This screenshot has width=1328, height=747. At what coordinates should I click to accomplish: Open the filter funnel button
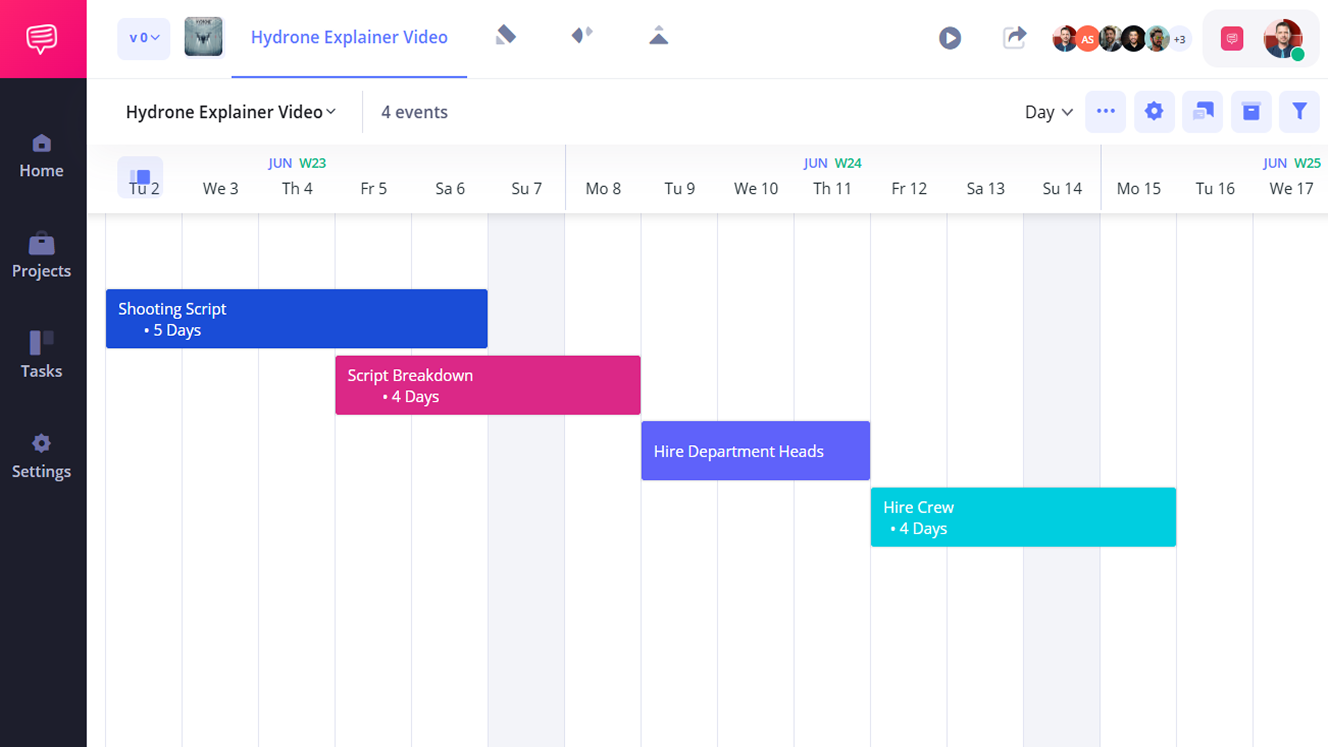coord(1299,112)
